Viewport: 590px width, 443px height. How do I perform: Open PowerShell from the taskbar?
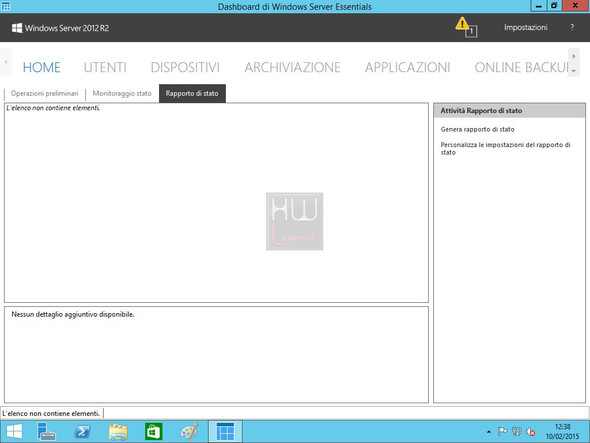pos(82,431)
